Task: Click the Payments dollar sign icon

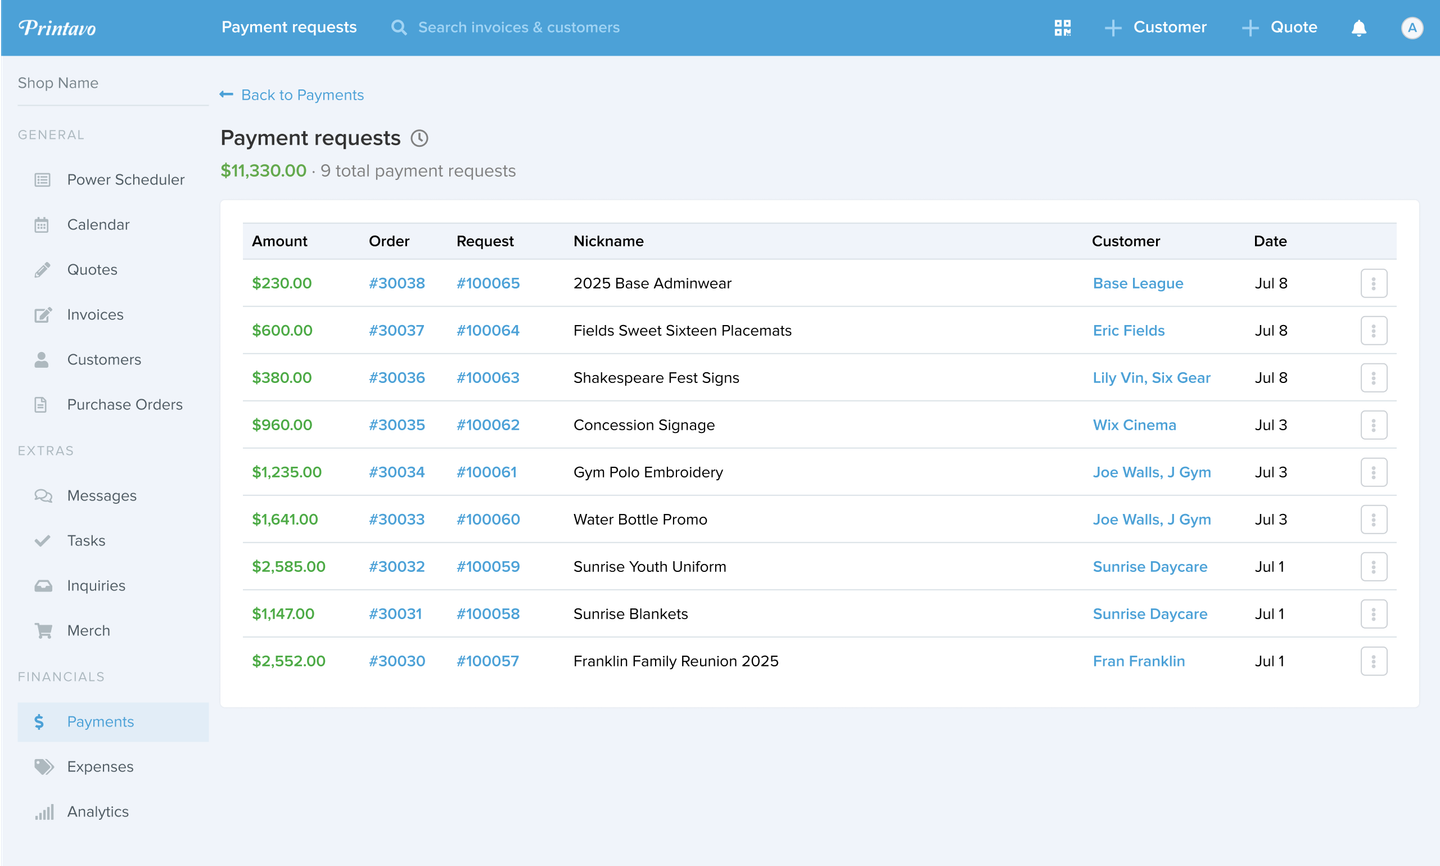Action: pyautogui.click(x=39, y=722)
